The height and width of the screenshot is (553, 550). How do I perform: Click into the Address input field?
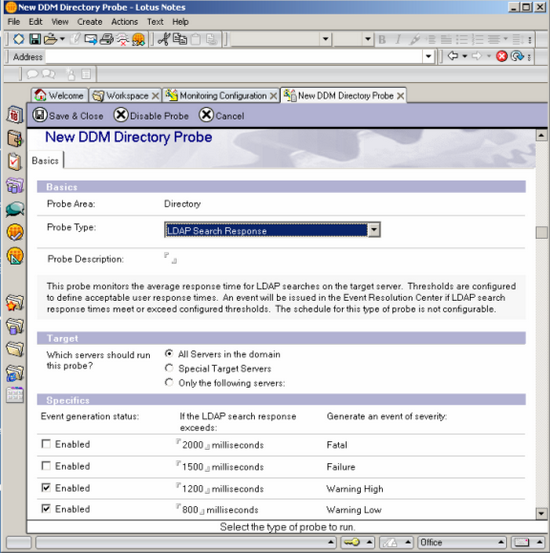(x=234, y=56)
